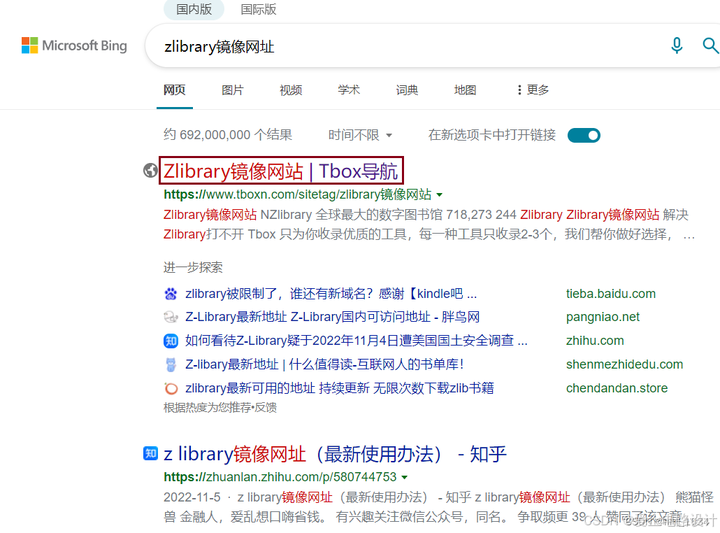Expand the tboxn.com URL dropdown arrow

(x=439, y=195)
